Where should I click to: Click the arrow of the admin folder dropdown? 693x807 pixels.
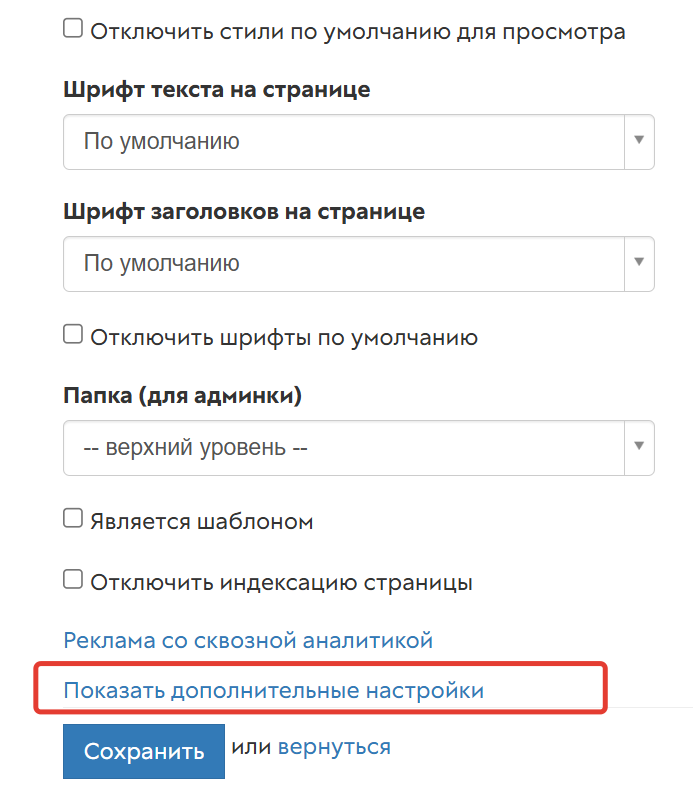[638, 447]
